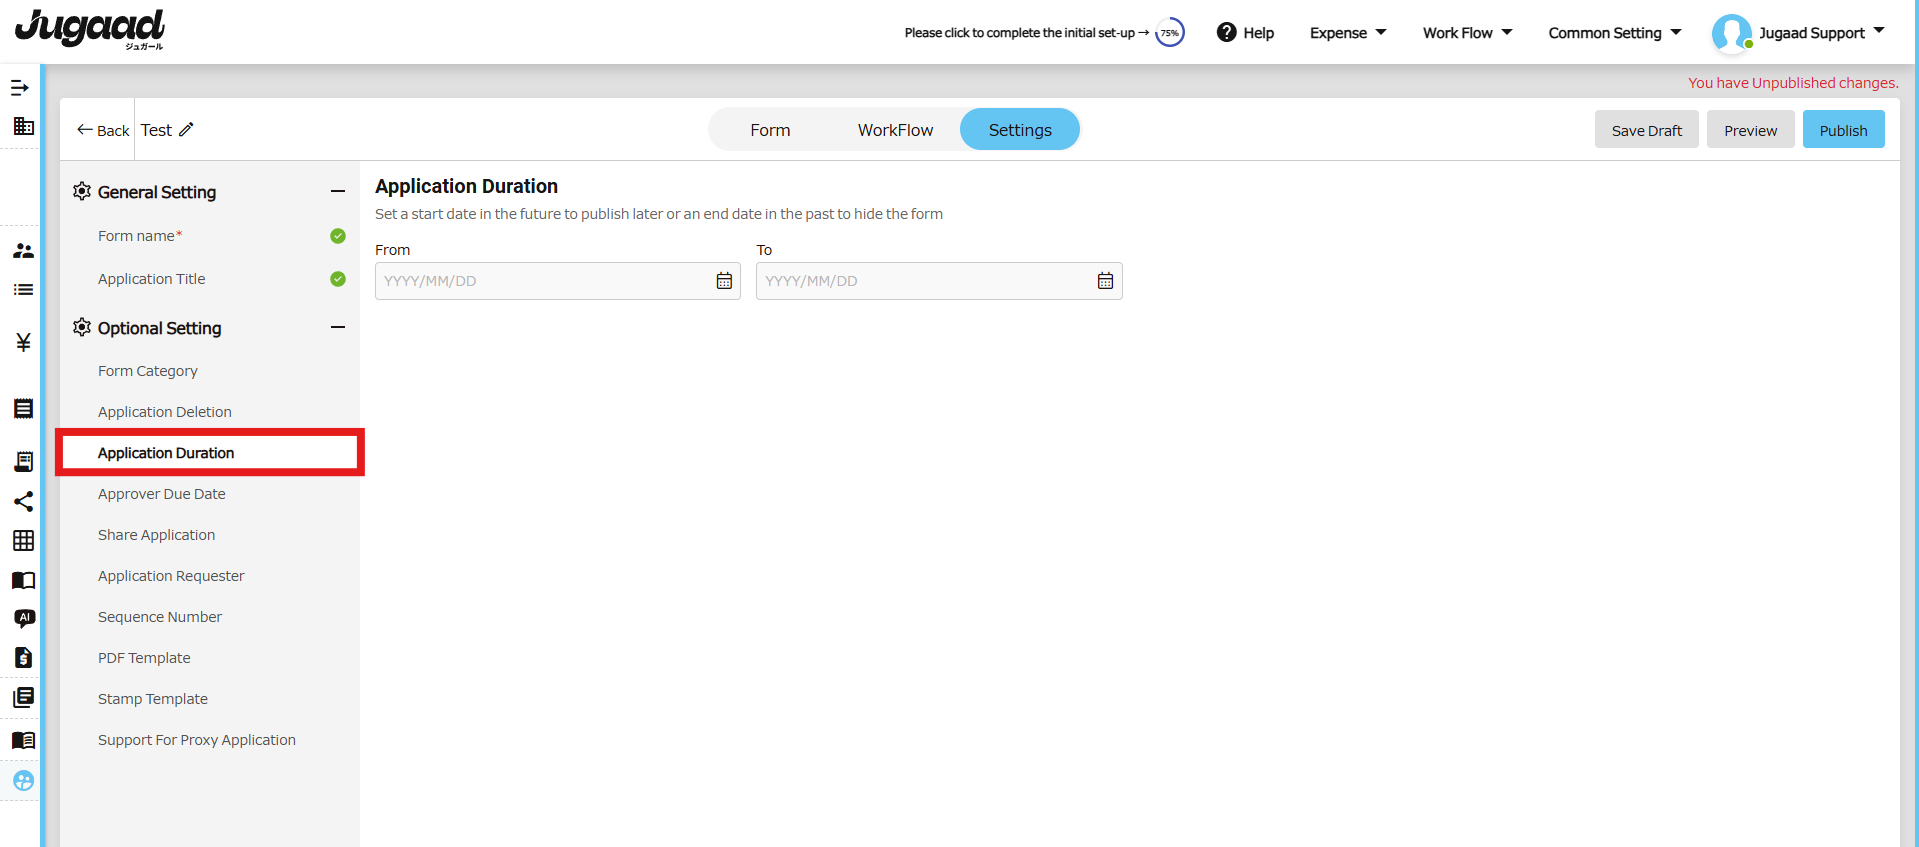Expand the sidebar menu arrow icon

pyautogui.click(x=20, y=88)
